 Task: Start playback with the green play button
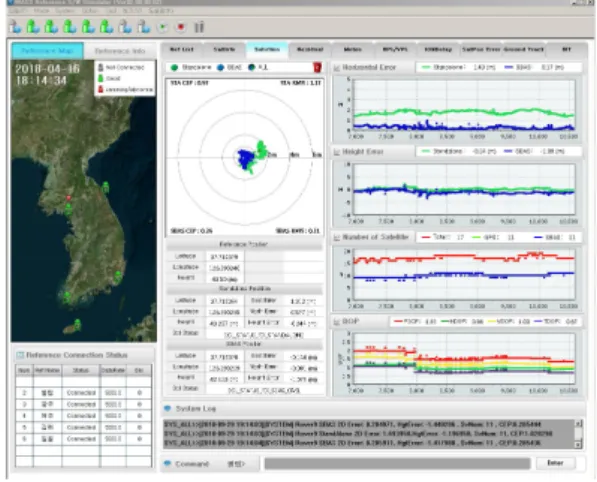coord(163,27)
